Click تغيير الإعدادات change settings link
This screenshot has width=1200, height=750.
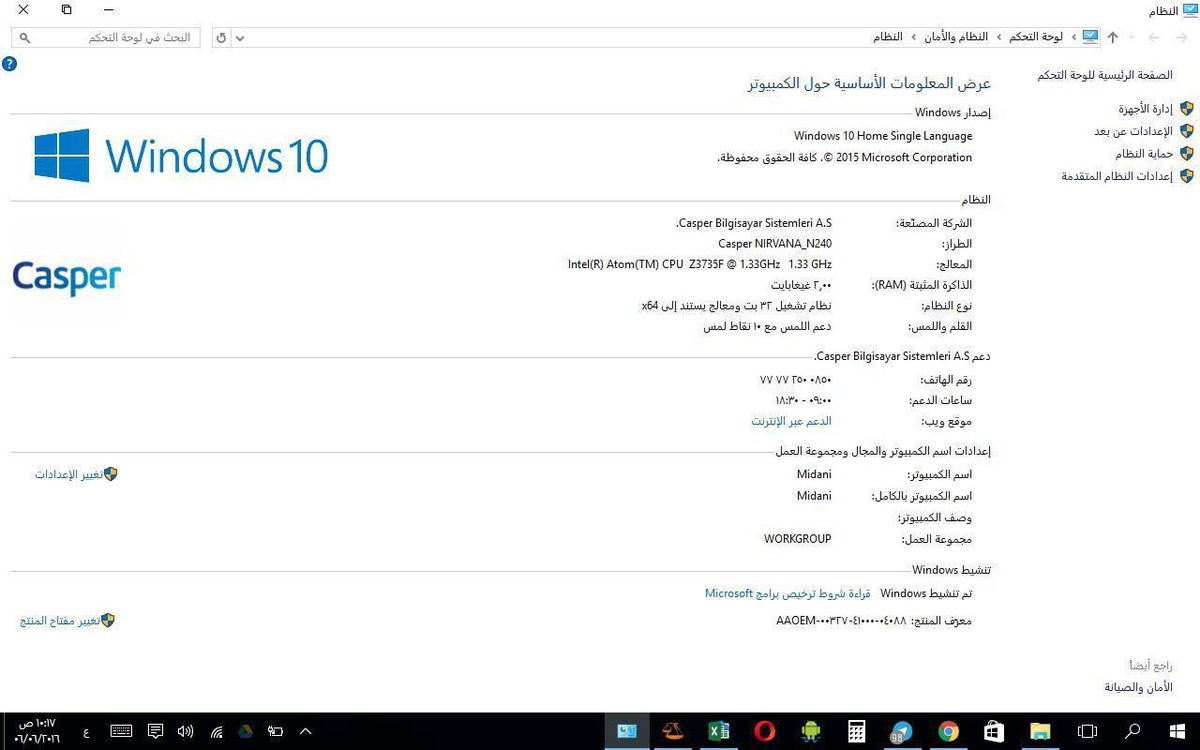(69, 474)
